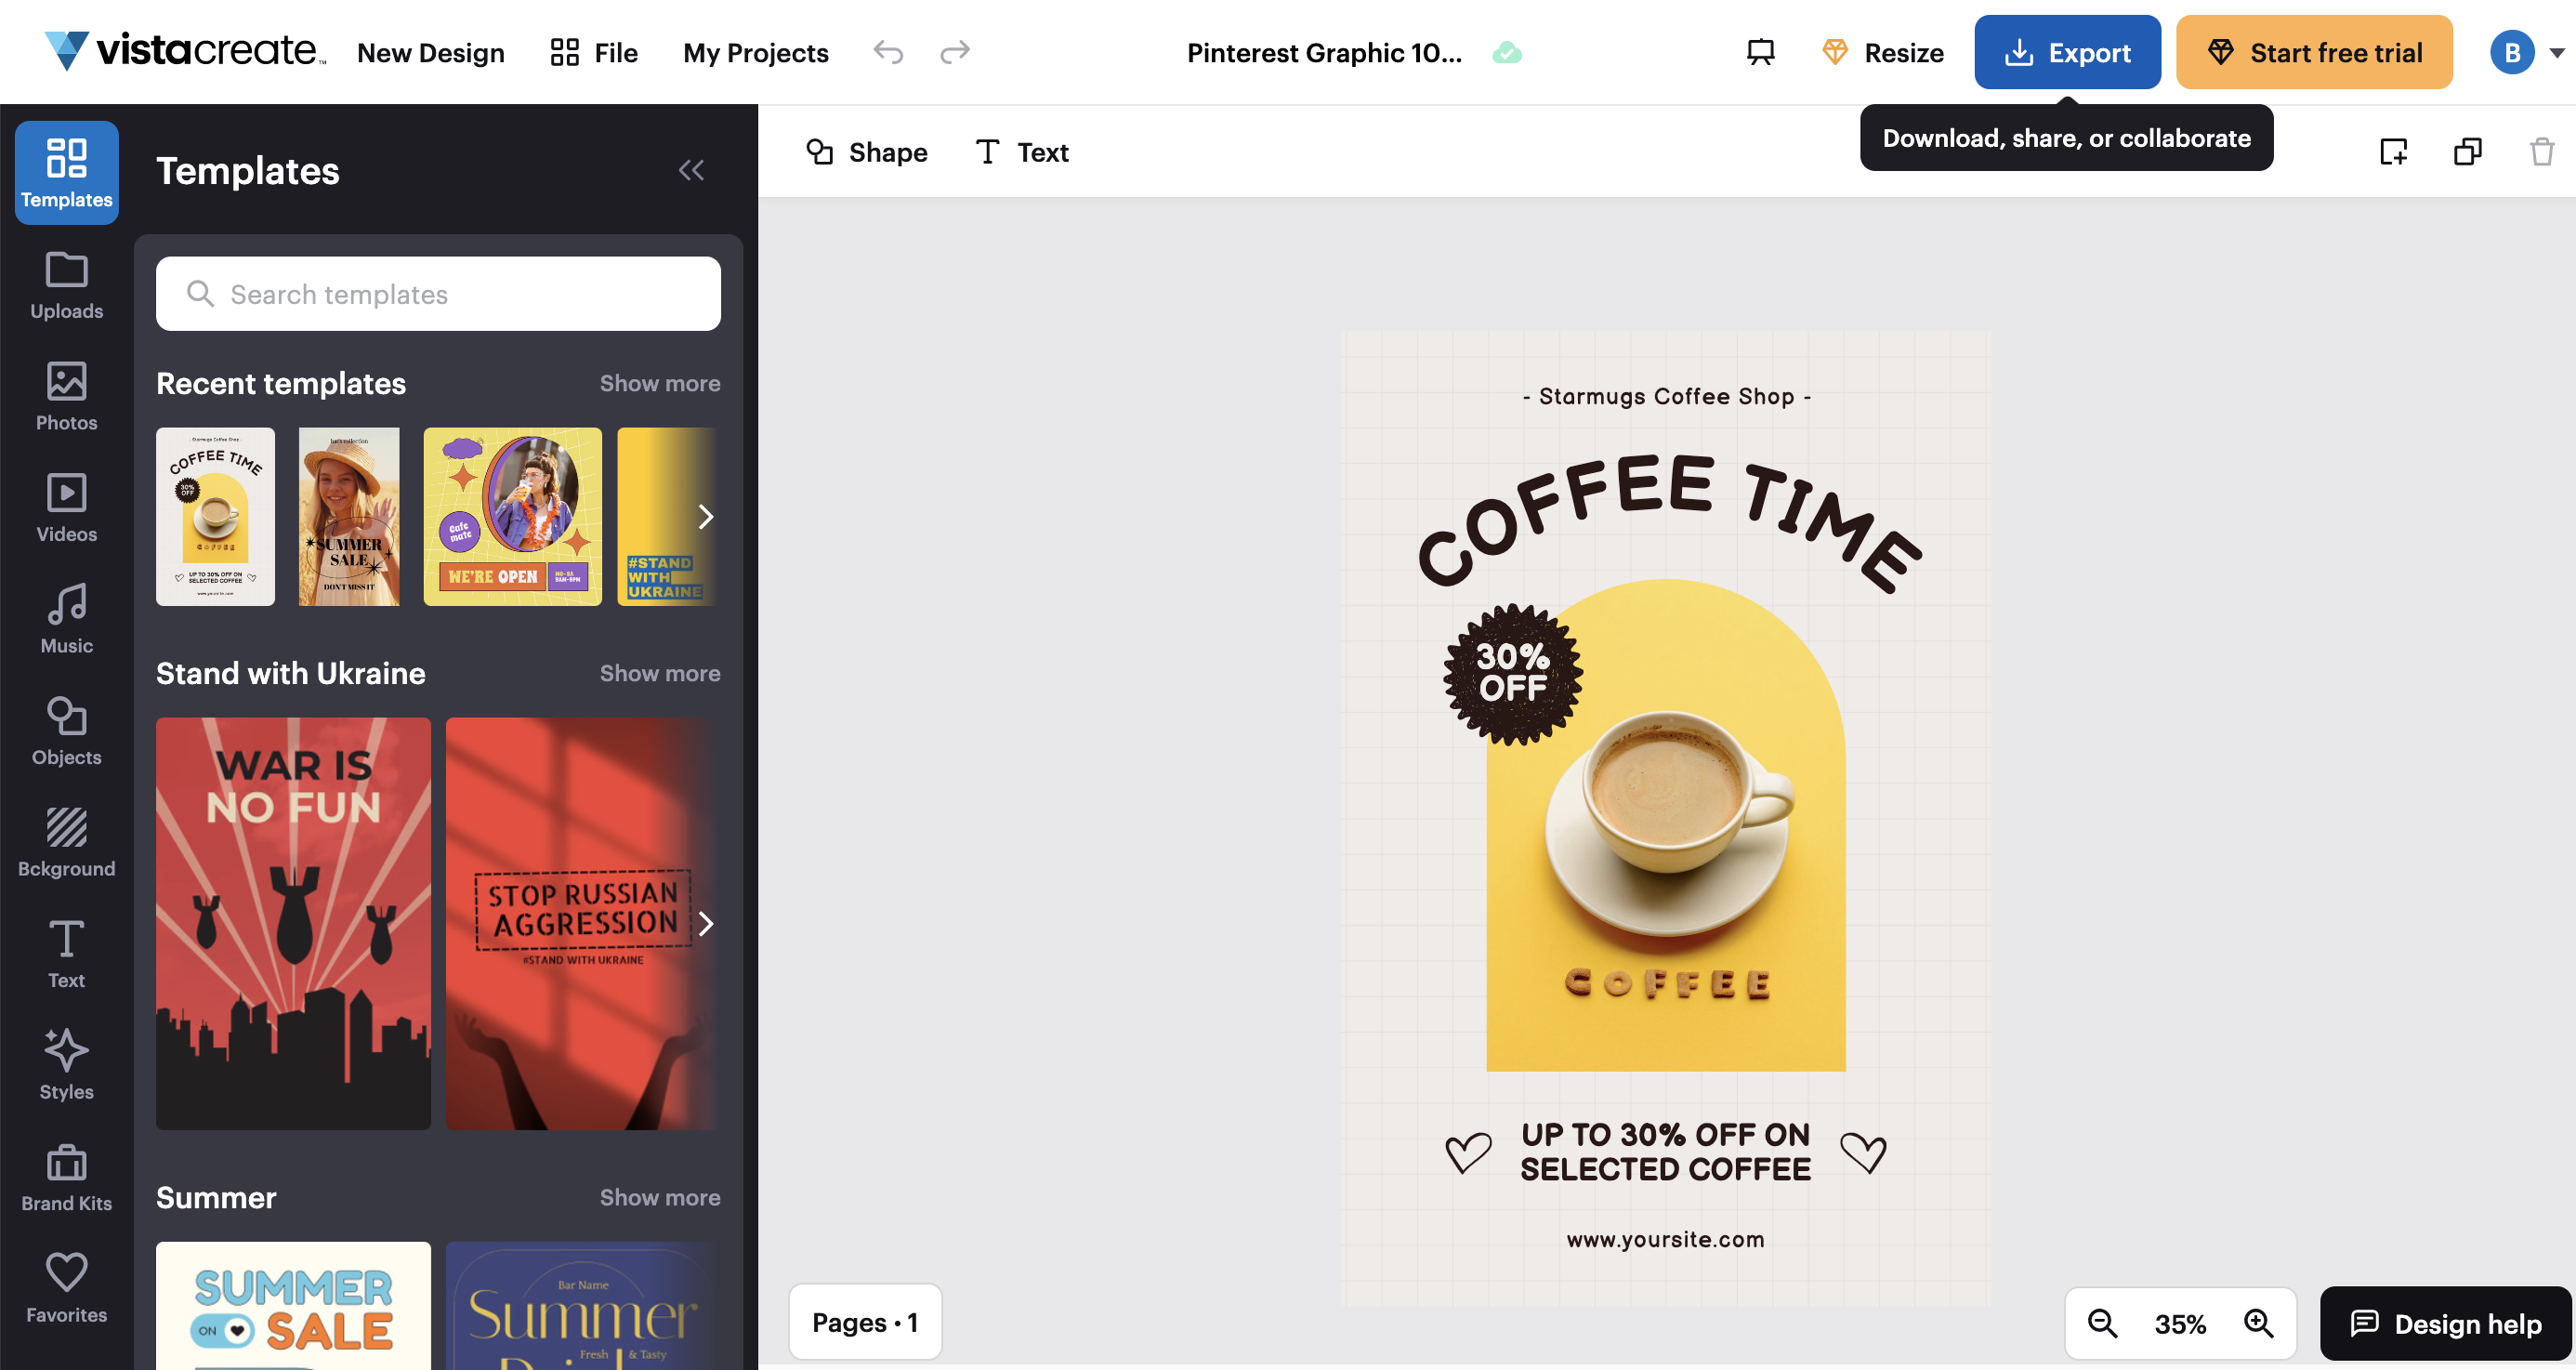Screen dimensions: 2576x1370
Task: Show more Recent templates
Action: [660, 383]
